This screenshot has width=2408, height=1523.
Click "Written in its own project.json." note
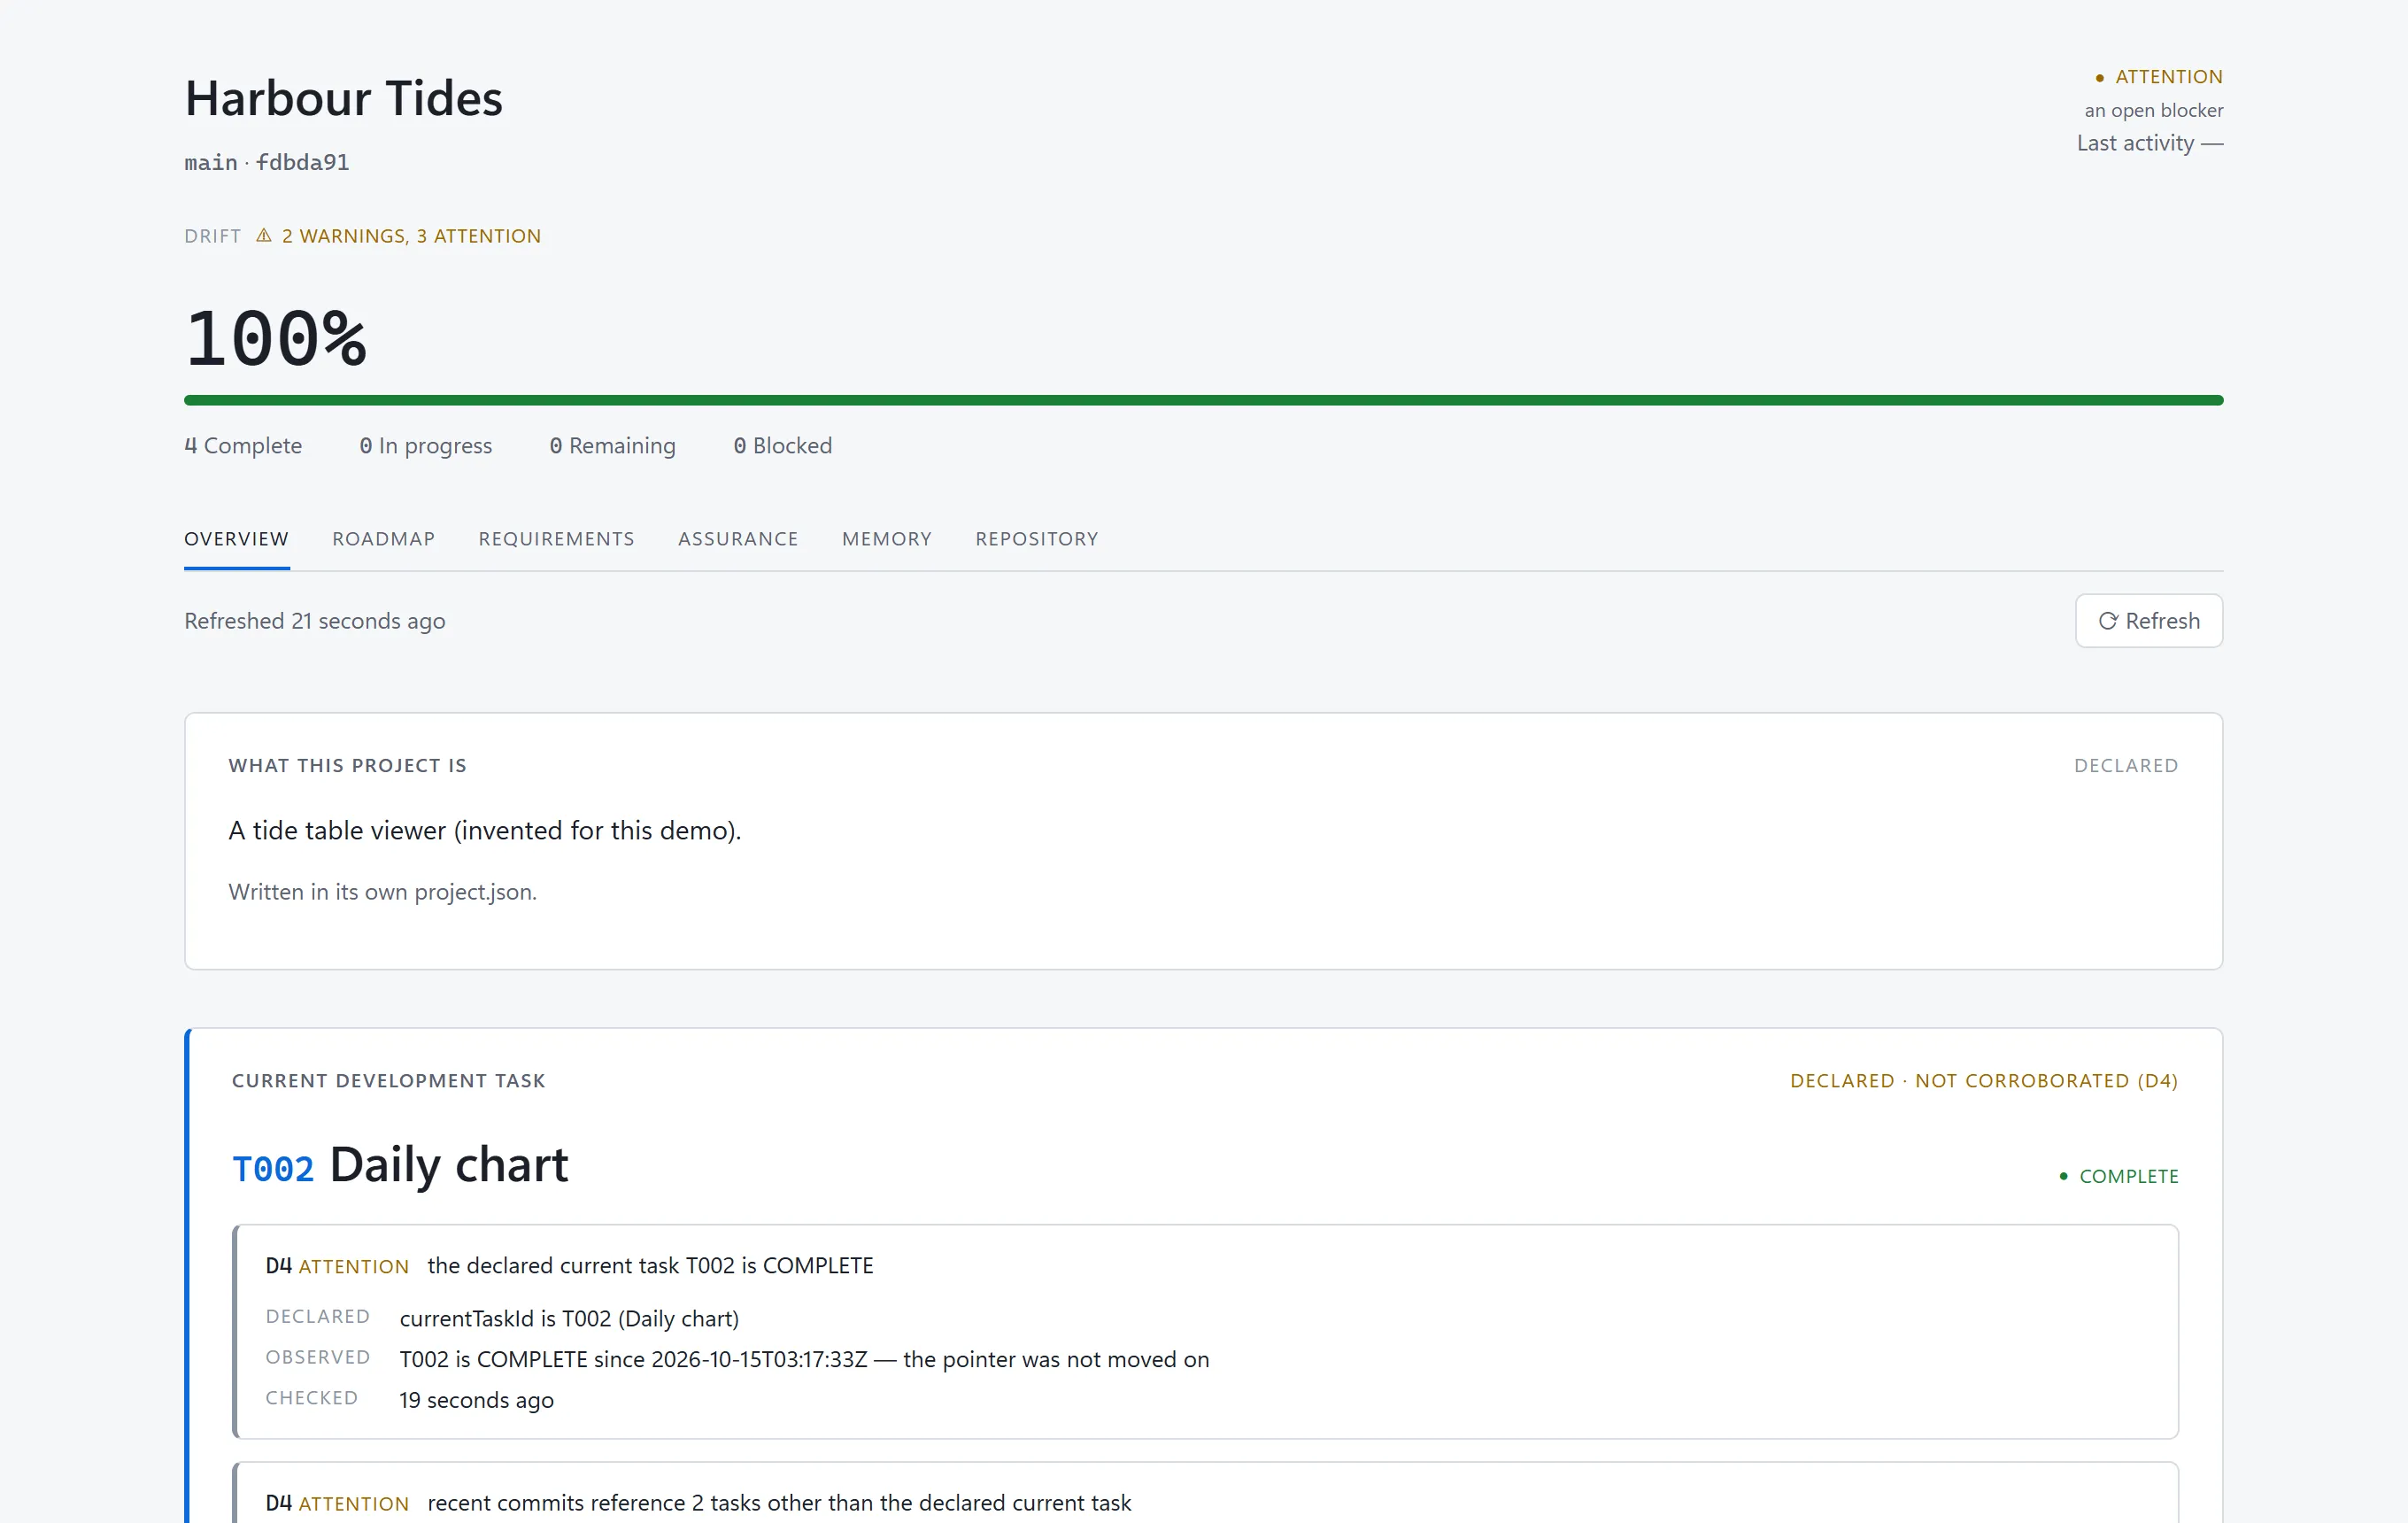coord(383,892)
